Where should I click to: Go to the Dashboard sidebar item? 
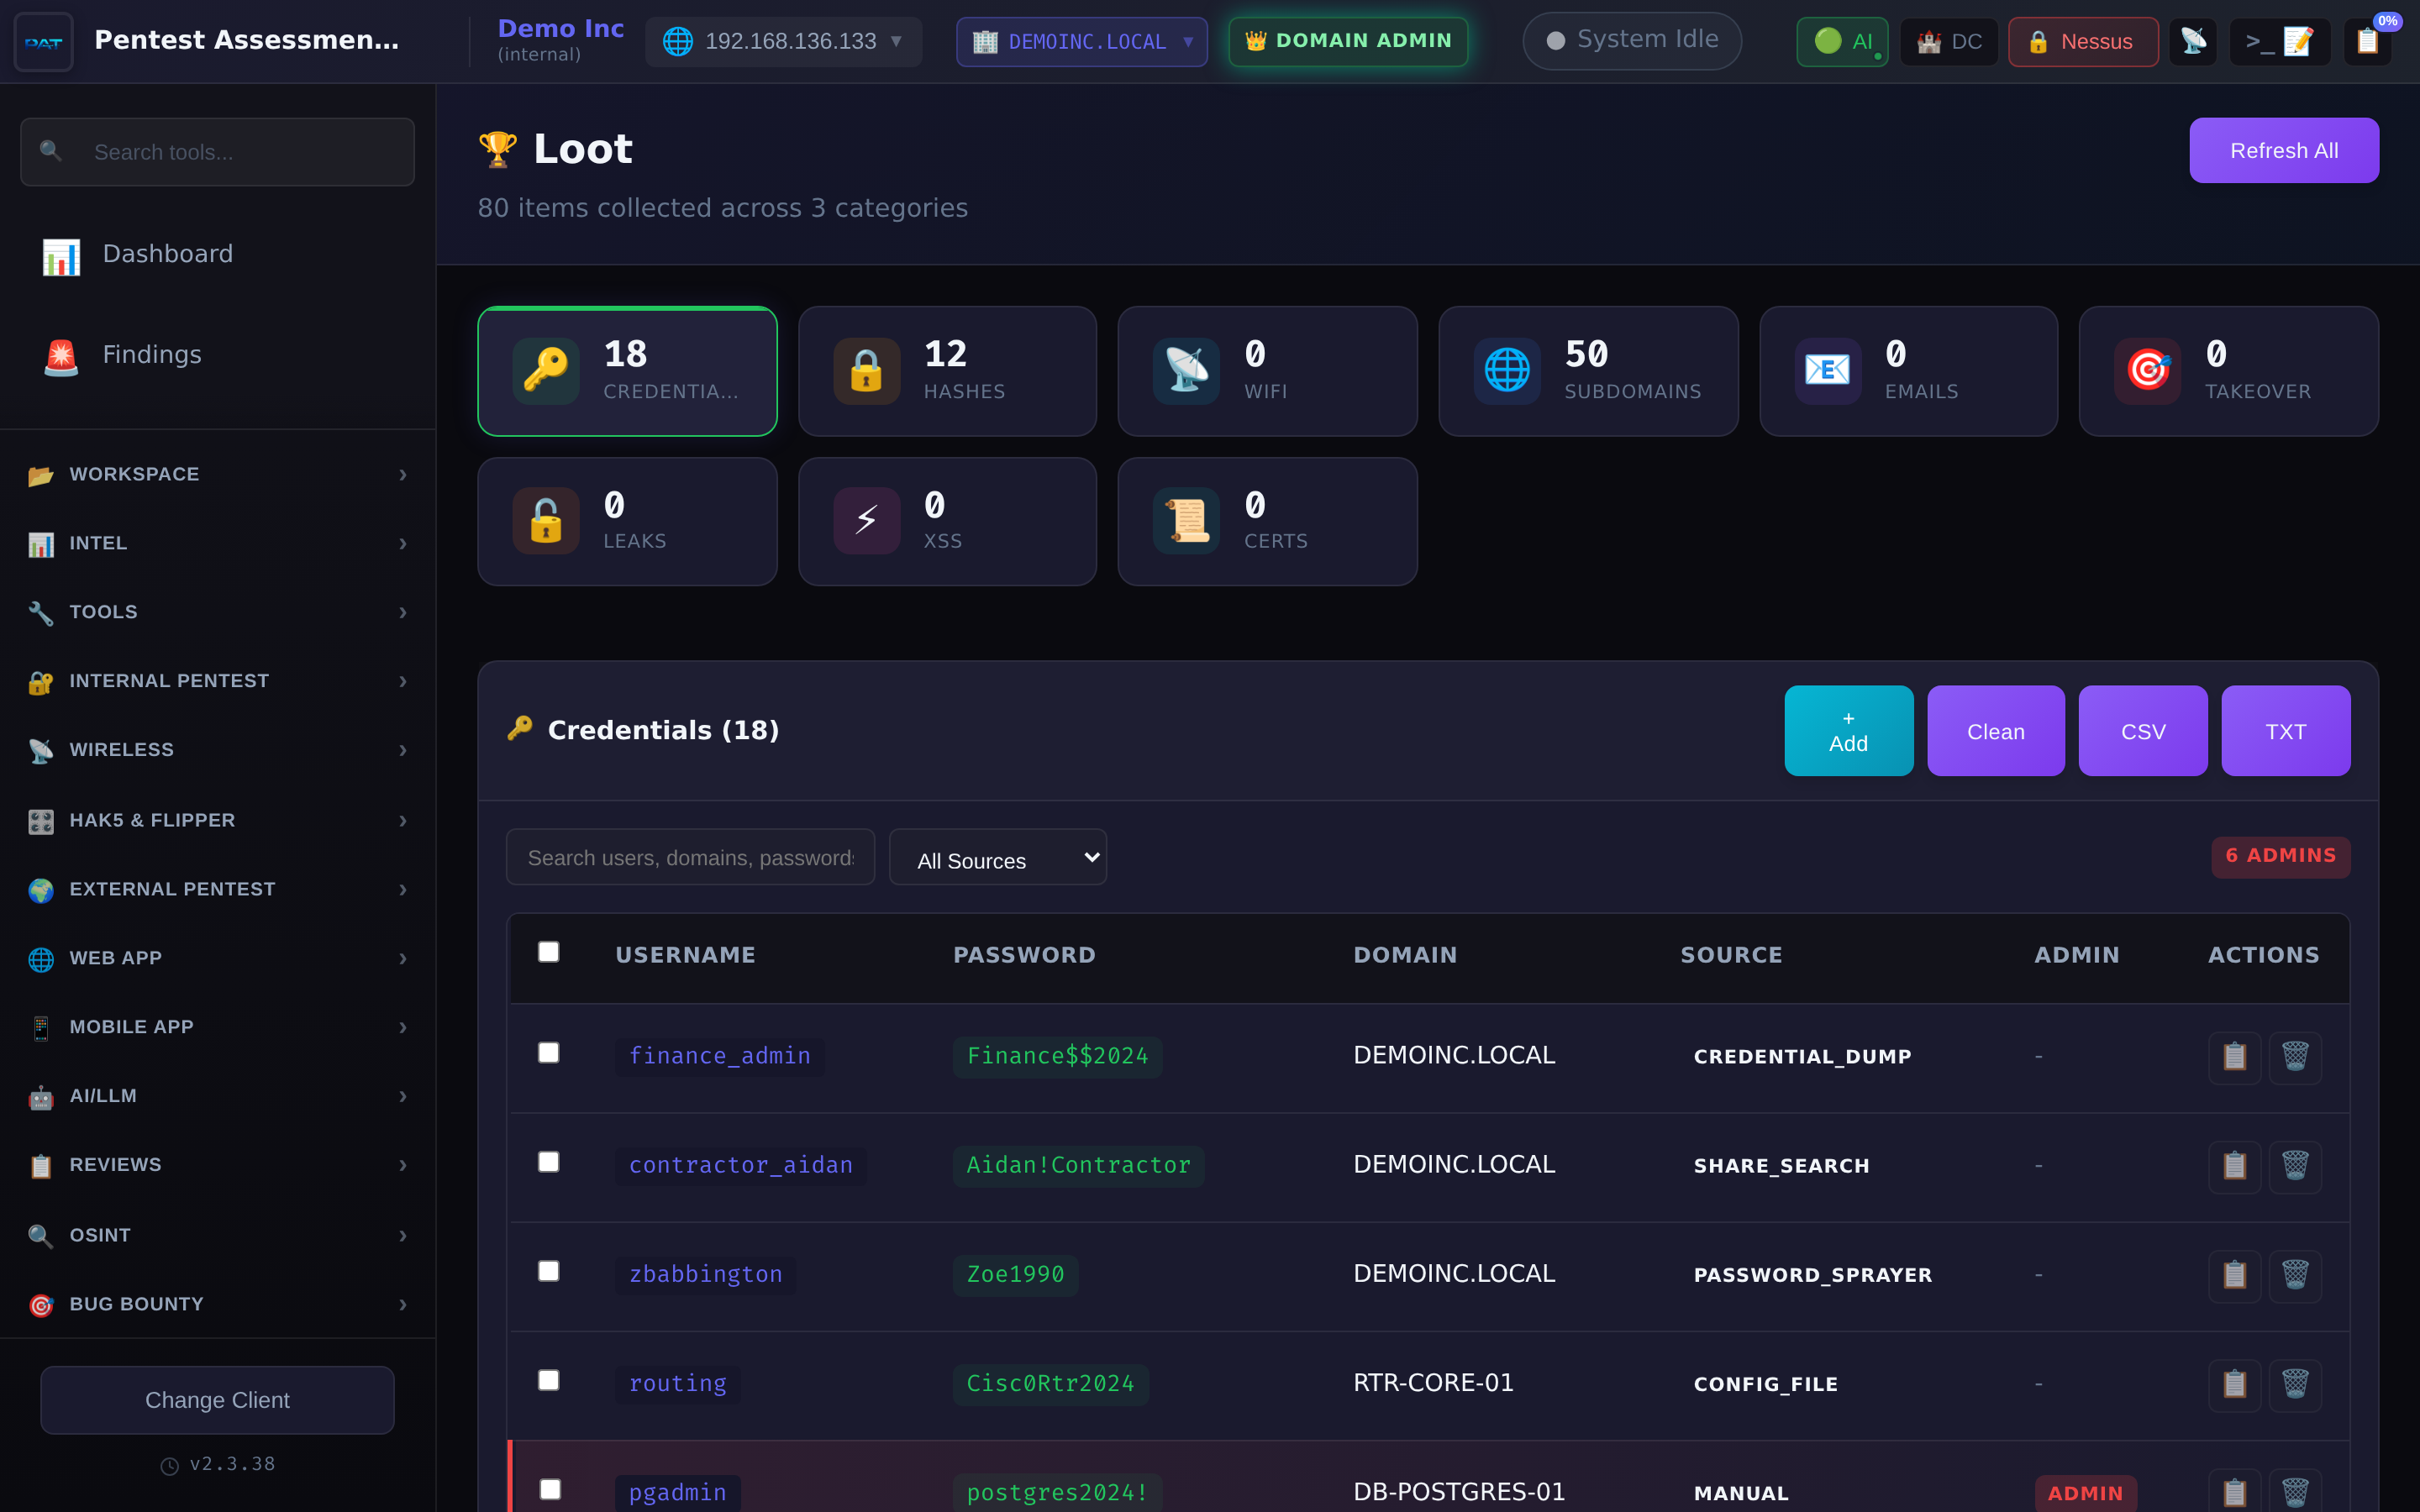coord(167,253)
